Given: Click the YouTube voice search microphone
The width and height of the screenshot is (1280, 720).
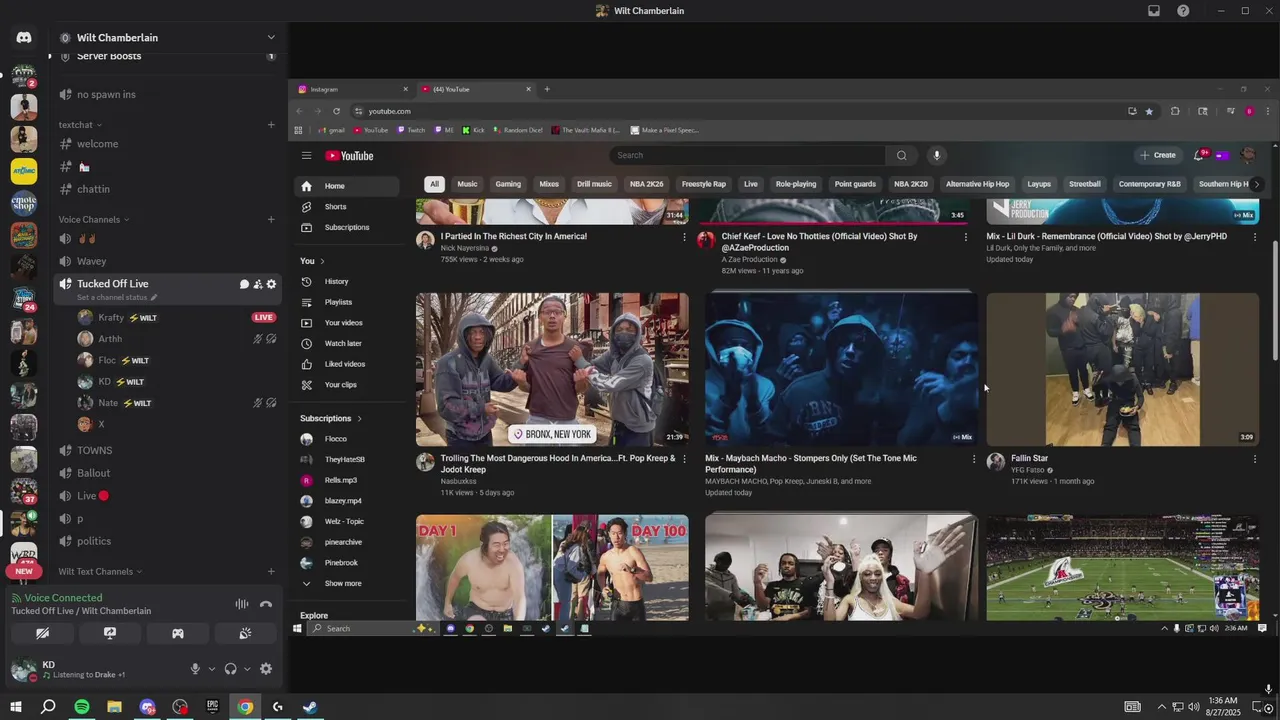Looking at the screenshot, I should click(937, 155).
